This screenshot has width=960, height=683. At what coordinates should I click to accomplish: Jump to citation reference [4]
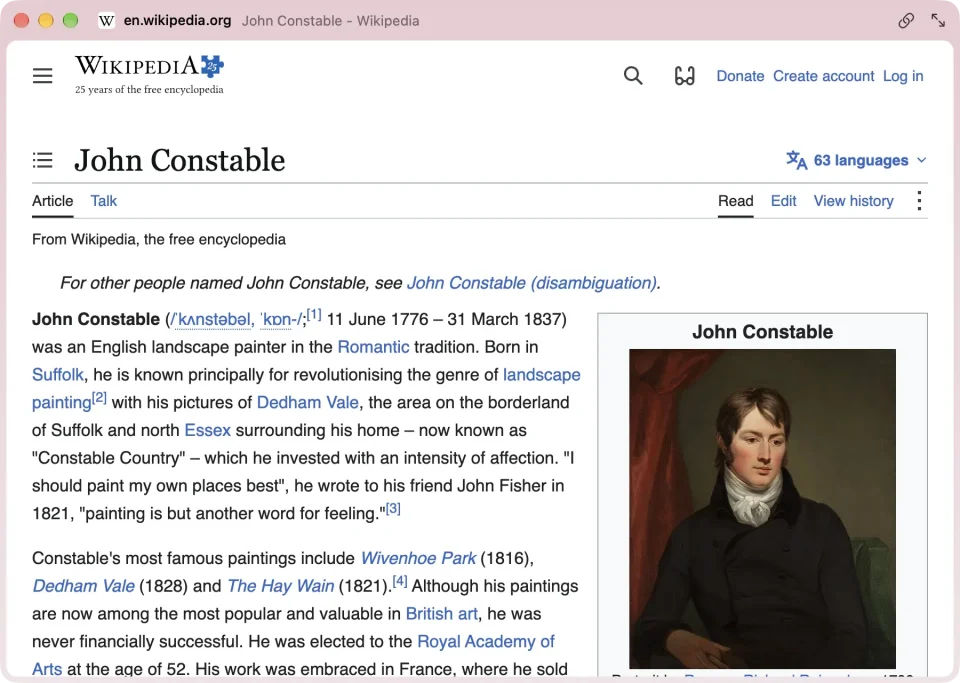(x=400, y=581)
